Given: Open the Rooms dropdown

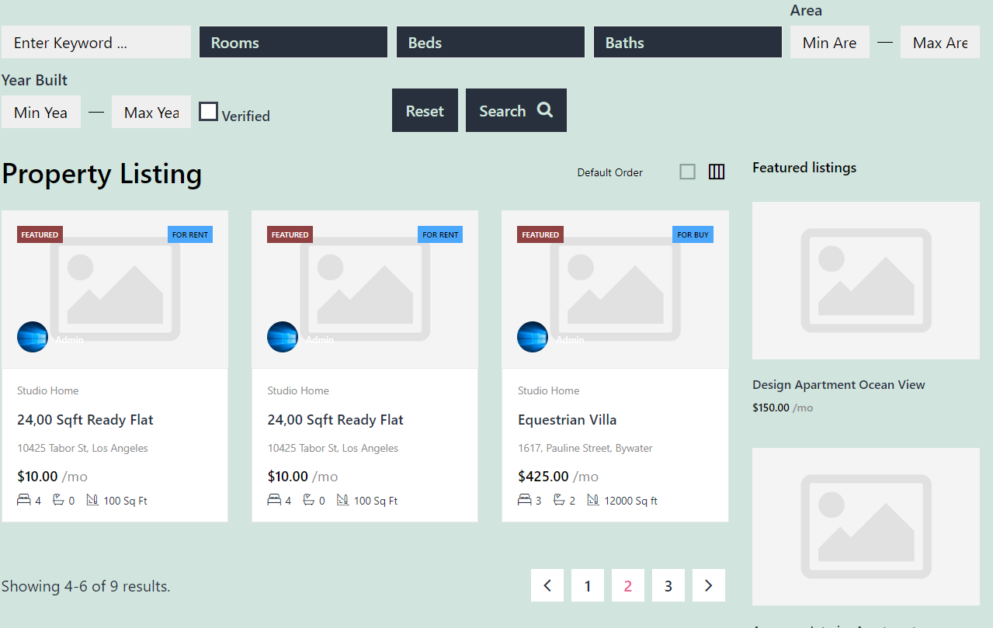Looking at the screenshot, I should tap(293, 42).
